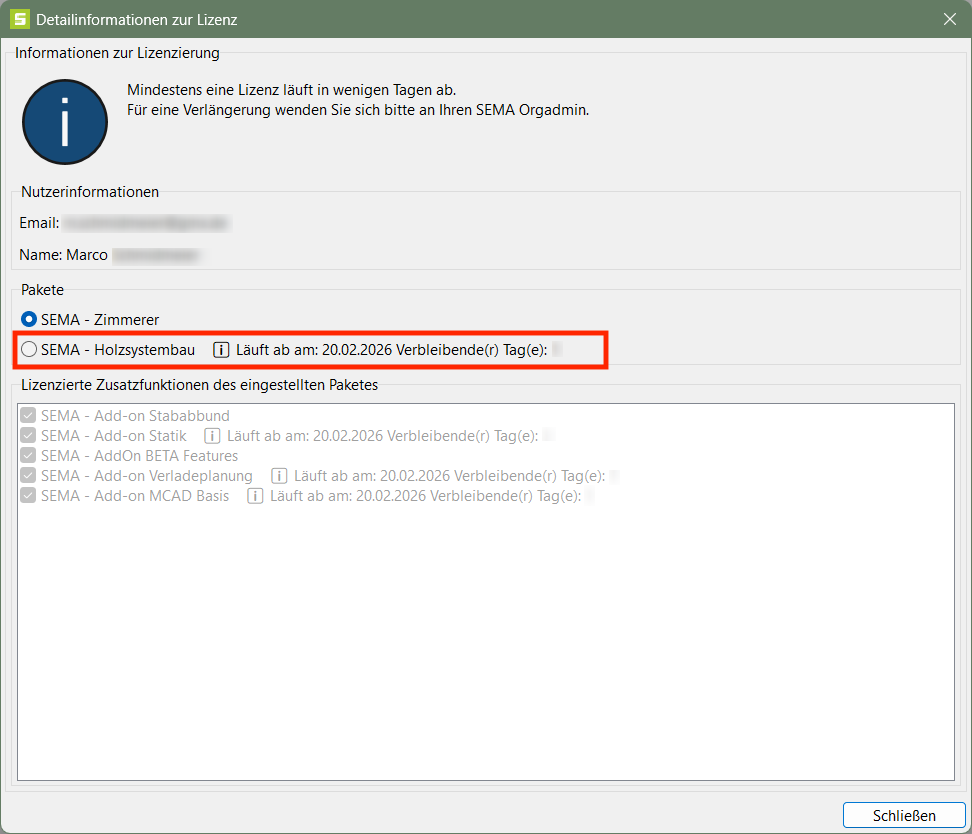Image resolution: width=972 pixels, height=834 pixels.
Task: Click the large blue information icon
Action: (x=65, y=122)
